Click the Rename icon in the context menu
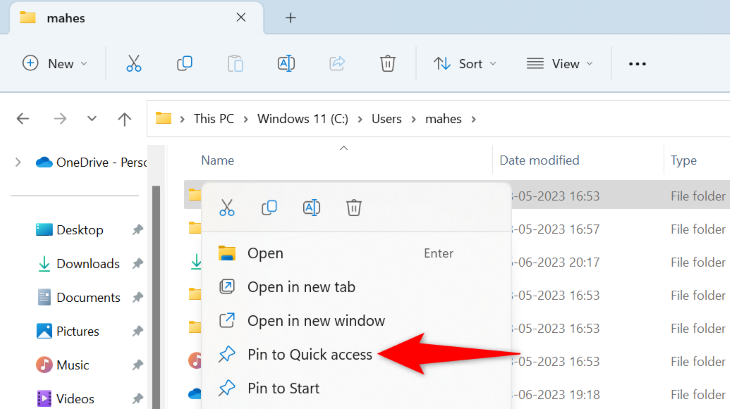The image size is (730, 409). click(311, 208)
